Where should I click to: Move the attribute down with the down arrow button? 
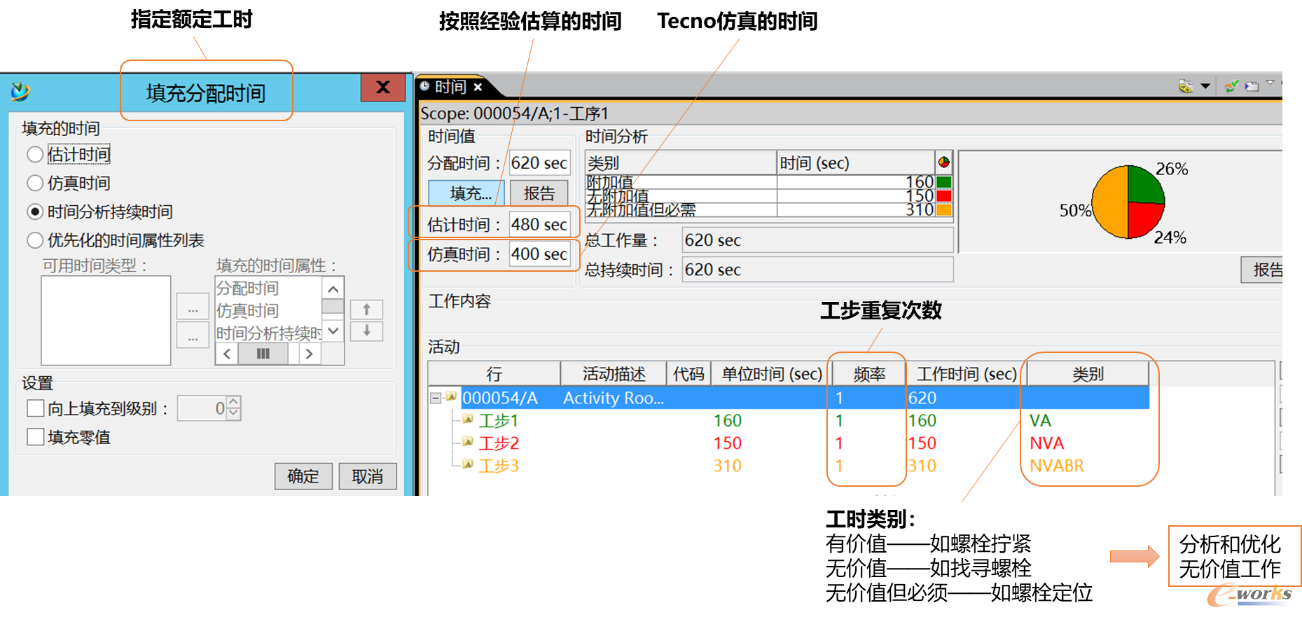point(367,331)
